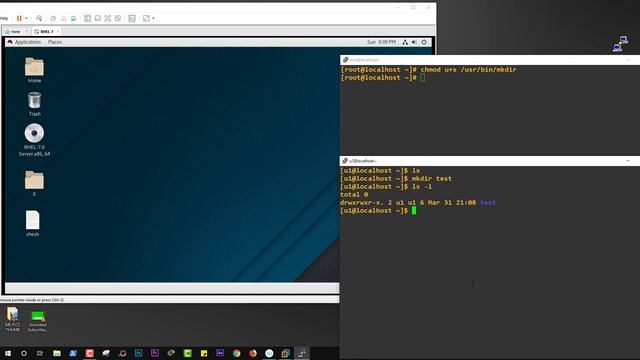640x360 pixels.
Task: Click the blue 'test' directory name
Action: coord(487,202)
